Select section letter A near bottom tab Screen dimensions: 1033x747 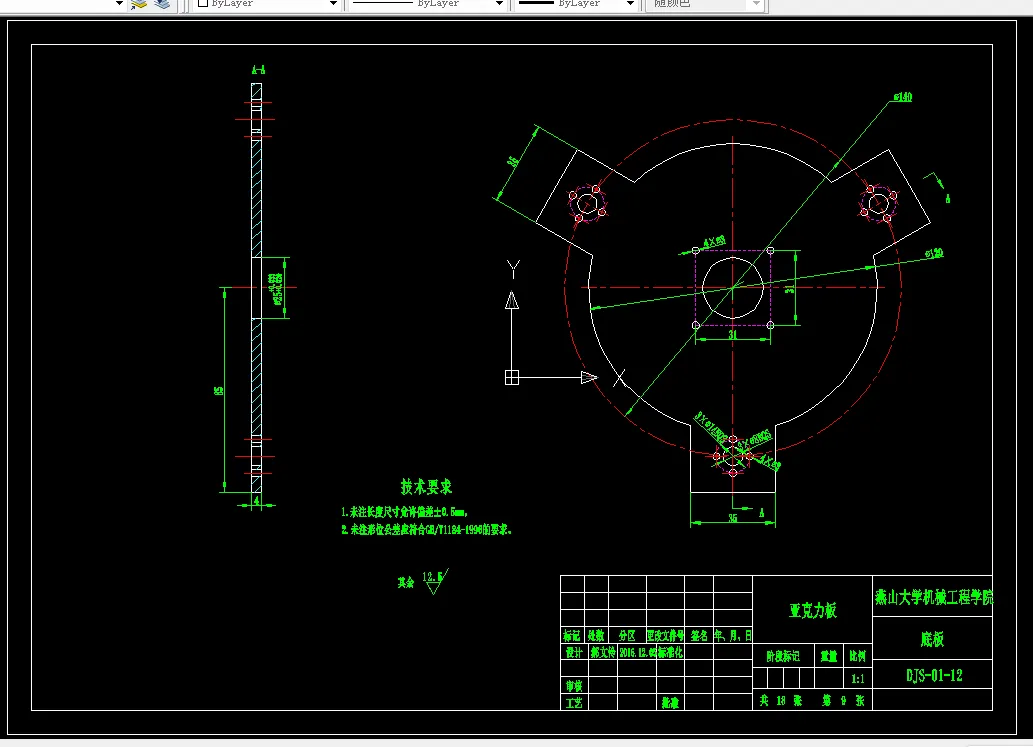point(762,512)
